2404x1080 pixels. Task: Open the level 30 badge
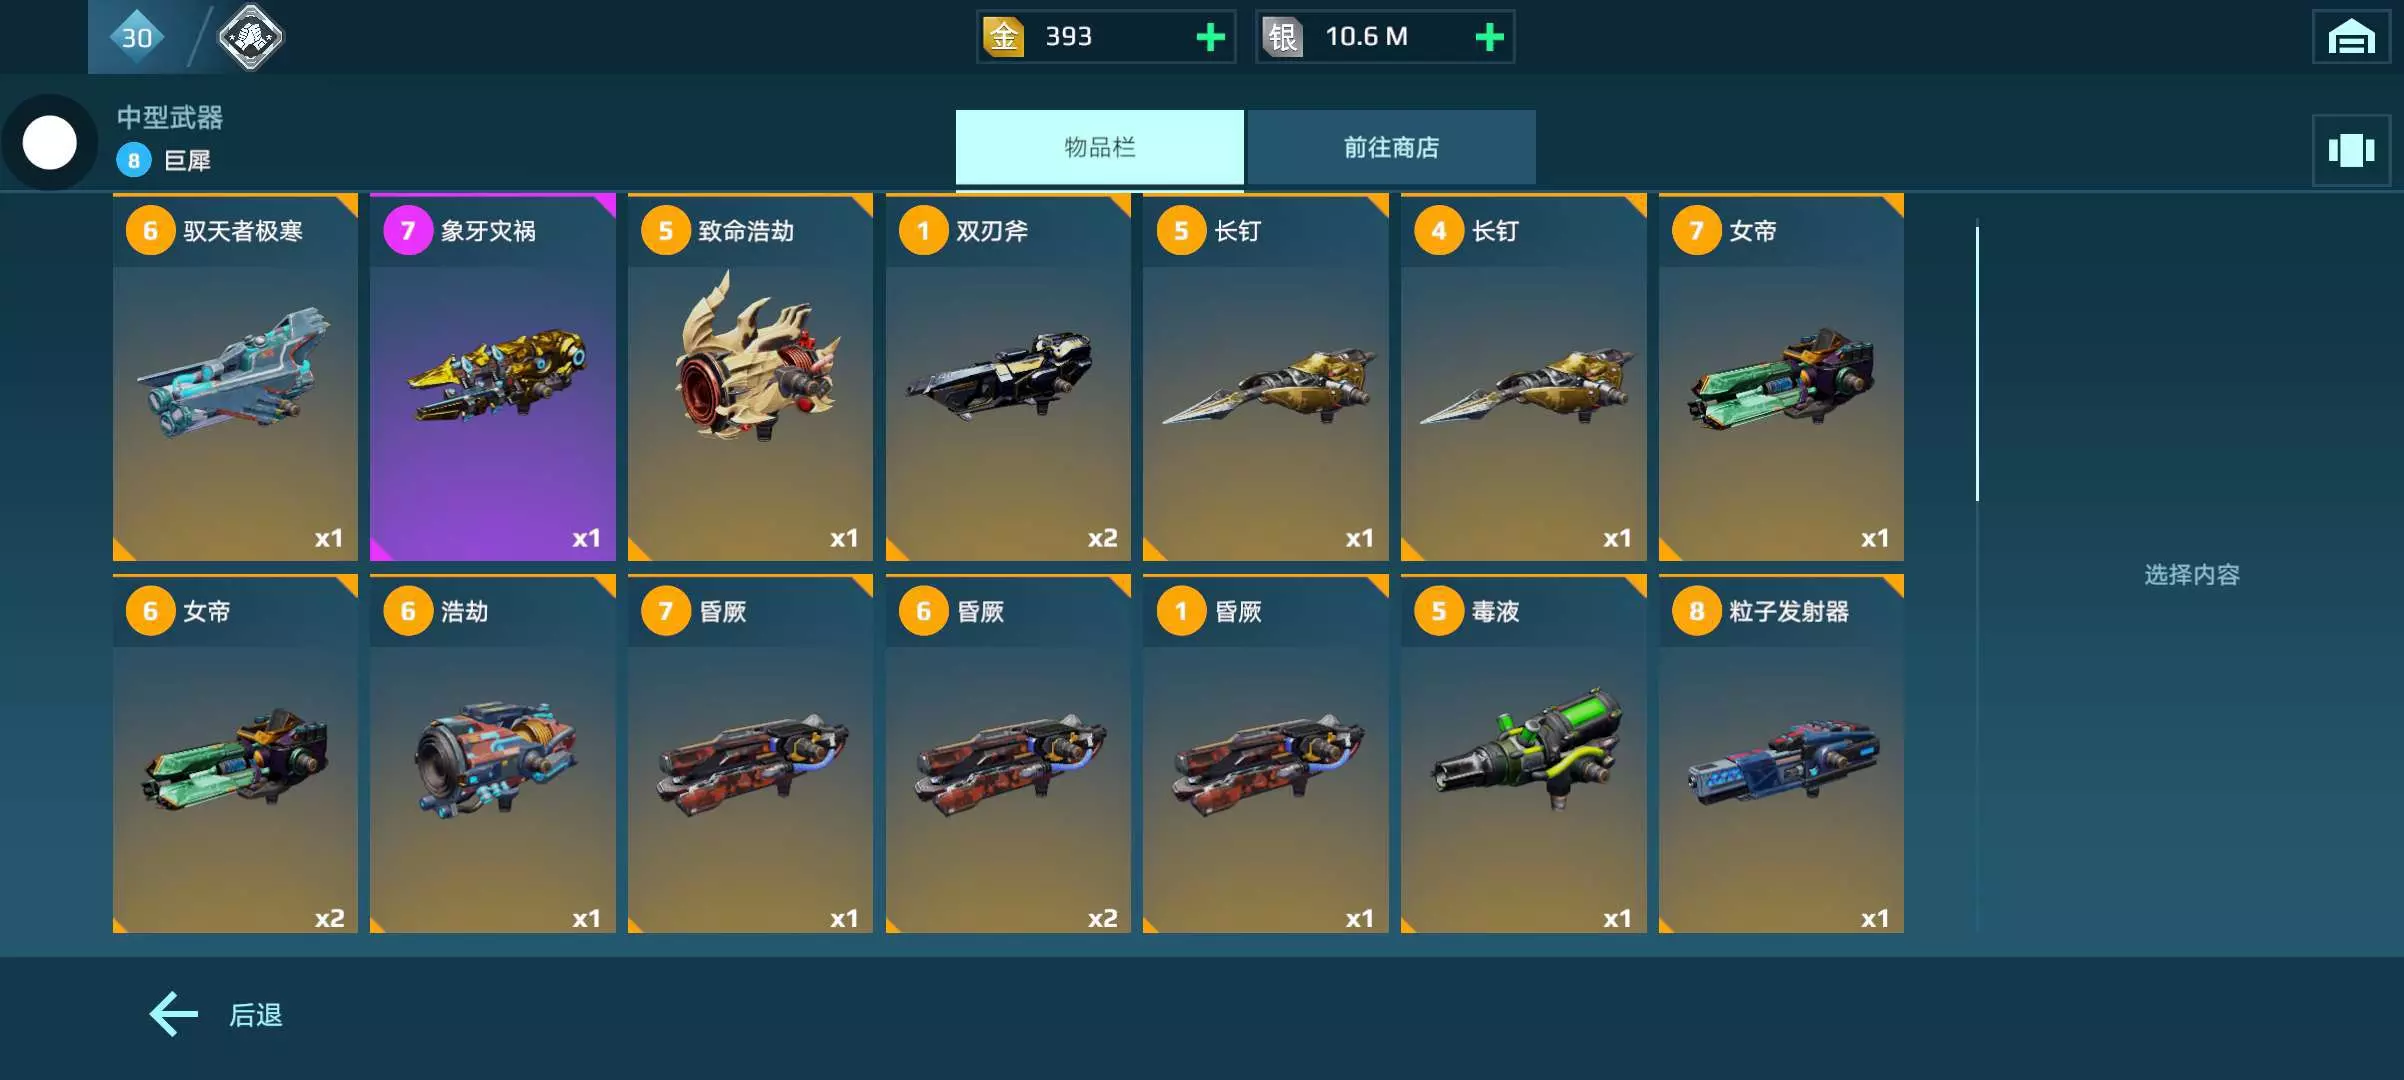point(137,37)
